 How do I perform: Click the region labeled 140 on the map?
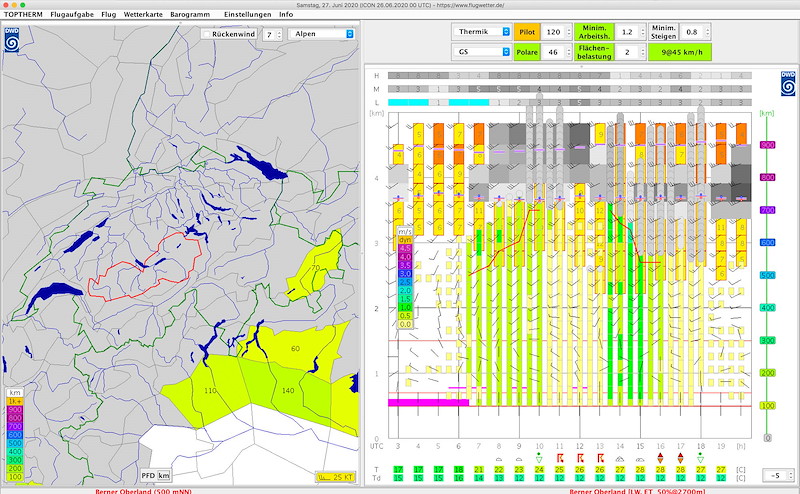click(288, 390)
